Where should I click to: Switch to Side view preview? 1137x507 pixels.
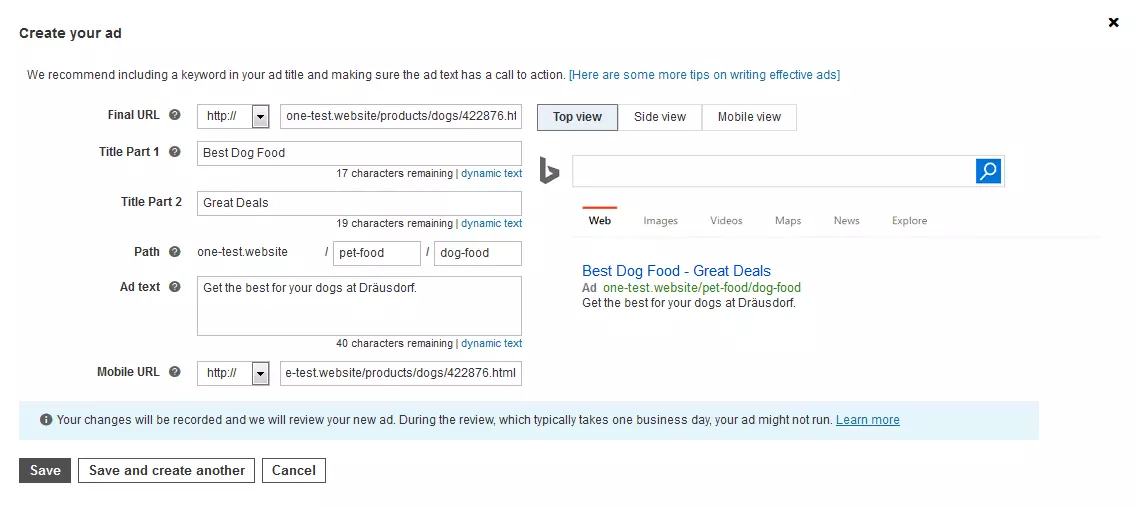(660, 117)
